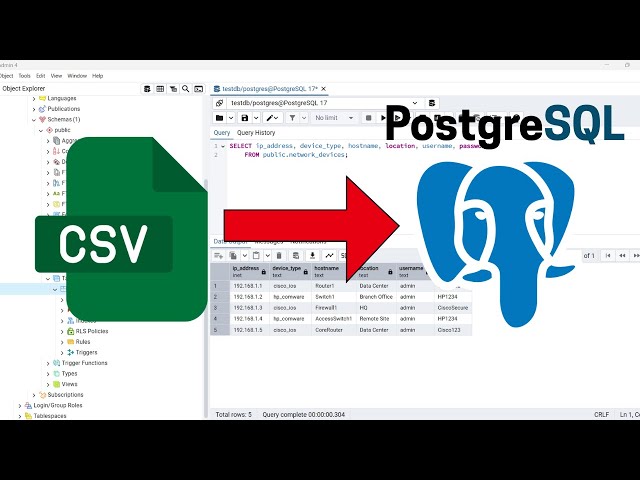Click the Filter funnel icon

point(292,118)
